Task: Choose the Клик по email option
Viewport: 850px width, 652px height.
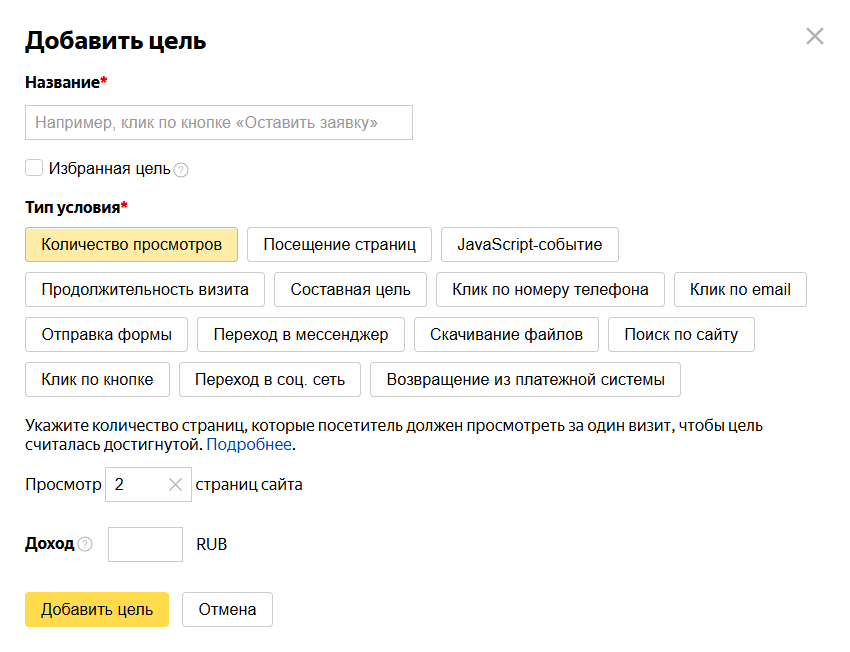Action: pyautogui.click(x=740, y=290)
